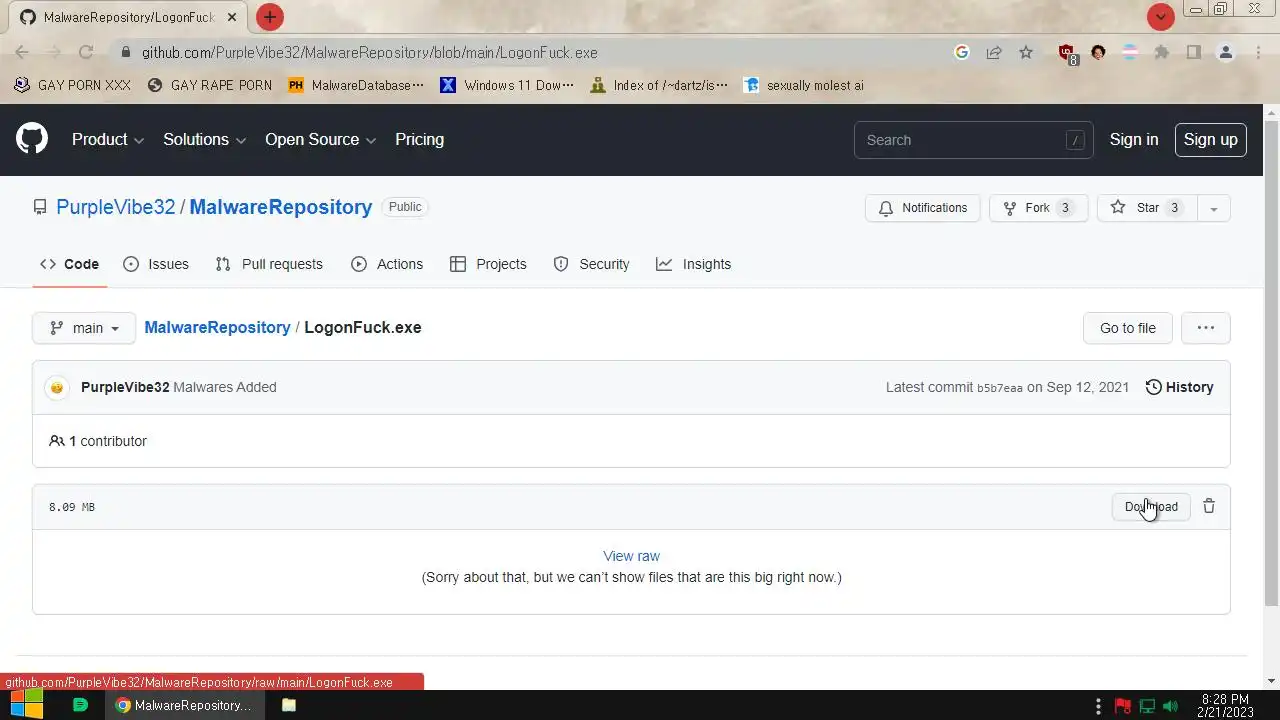
Task: Delete this file with the trash icon
Action: click(x=1209, y=506)
